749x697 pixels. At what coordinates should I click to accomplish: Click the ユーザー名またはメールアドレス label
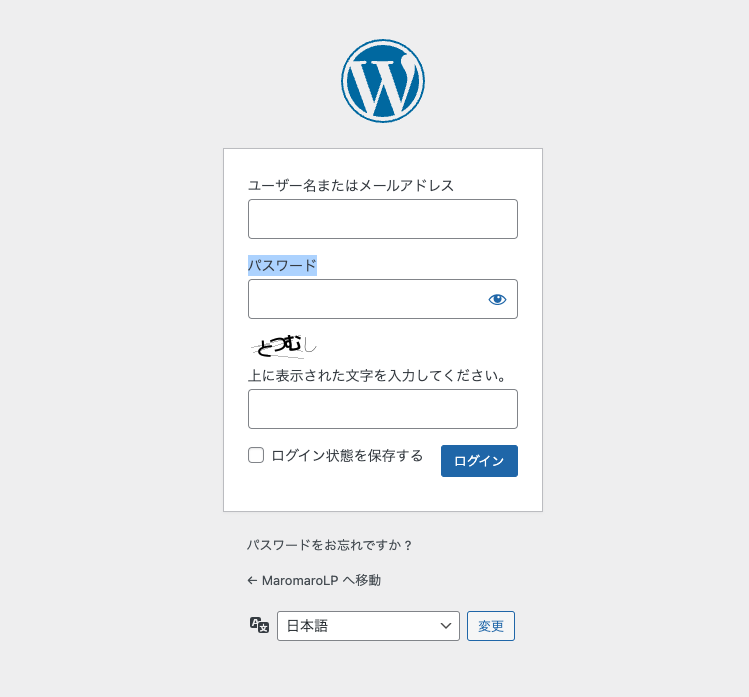click(350, 185)
